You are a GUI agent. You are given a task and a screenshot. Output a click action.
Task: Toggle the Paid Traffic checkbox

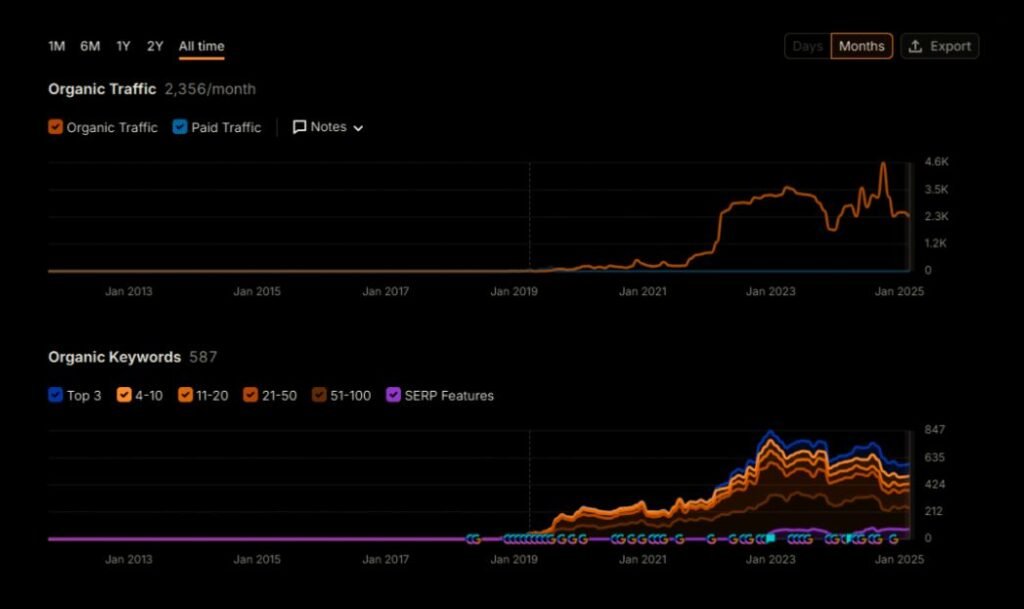[180, 127]
